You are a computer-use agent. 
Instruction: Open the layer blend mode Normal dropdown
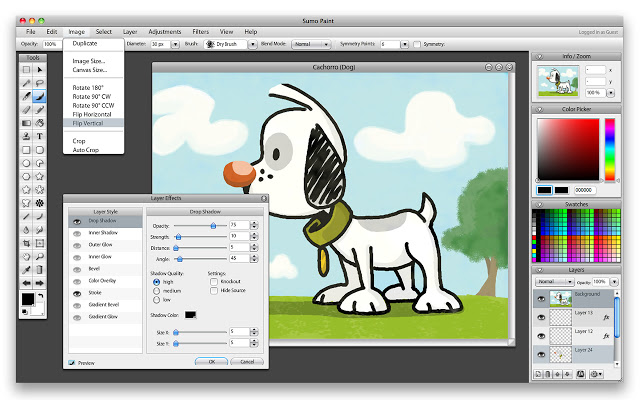(553, 282)
